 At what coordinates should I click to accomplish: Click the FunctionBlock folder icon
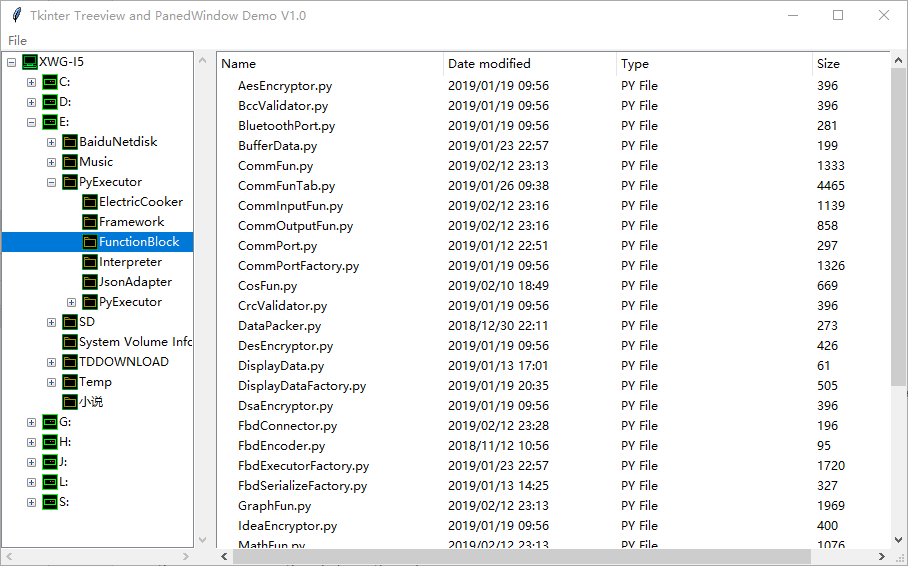coord(90,242)
